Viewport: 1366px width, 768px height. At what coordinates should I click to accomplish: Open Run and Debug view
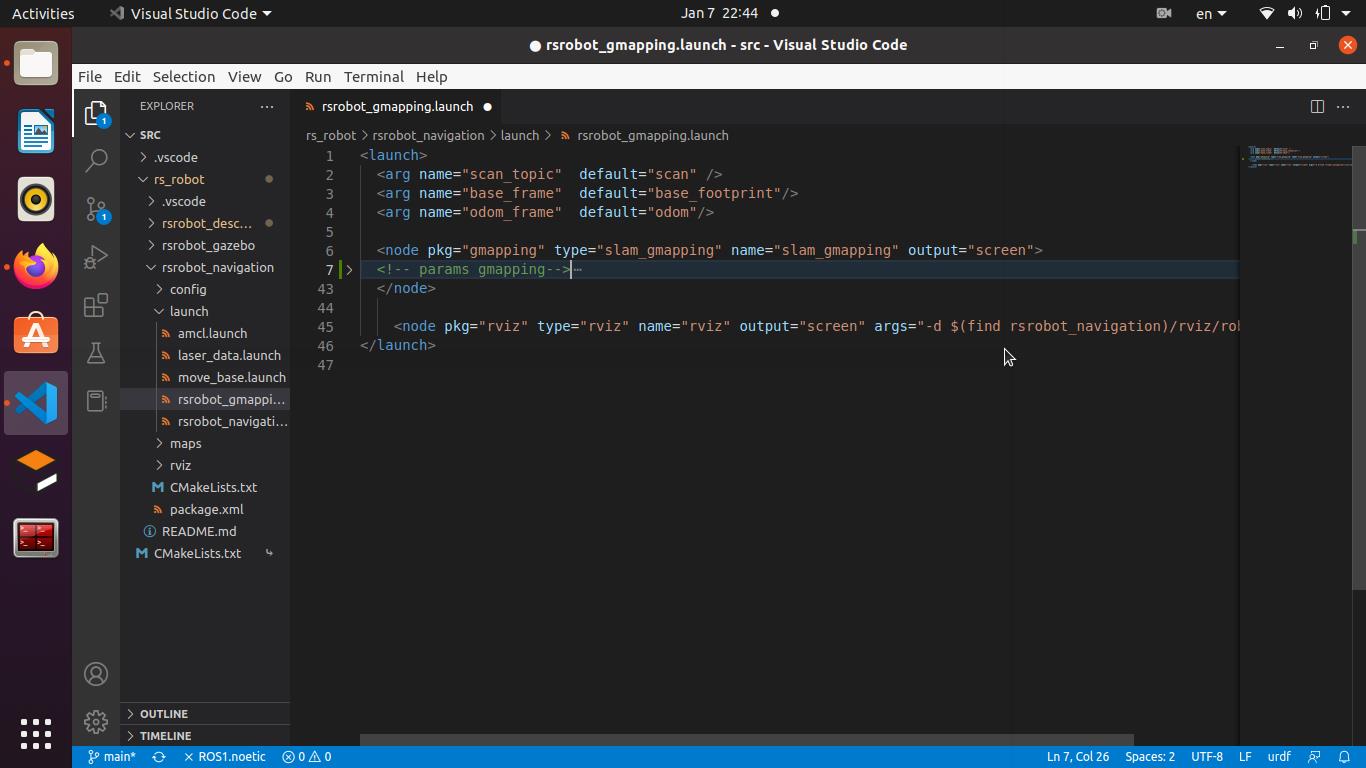click(x=96, y=257)
